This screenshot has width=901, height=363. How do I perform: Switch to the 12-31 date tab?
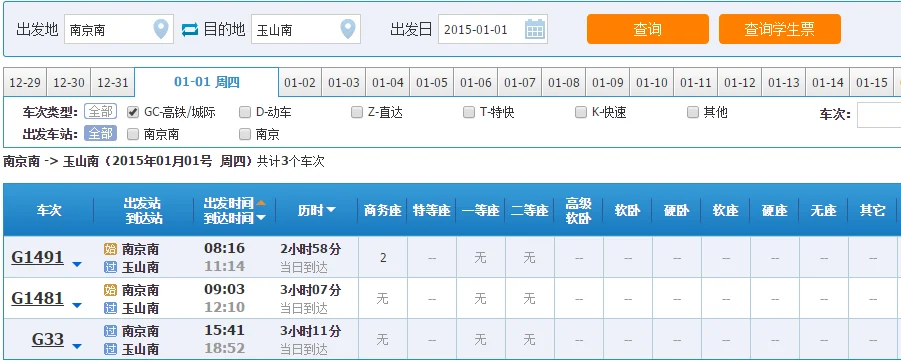point(113,83)
